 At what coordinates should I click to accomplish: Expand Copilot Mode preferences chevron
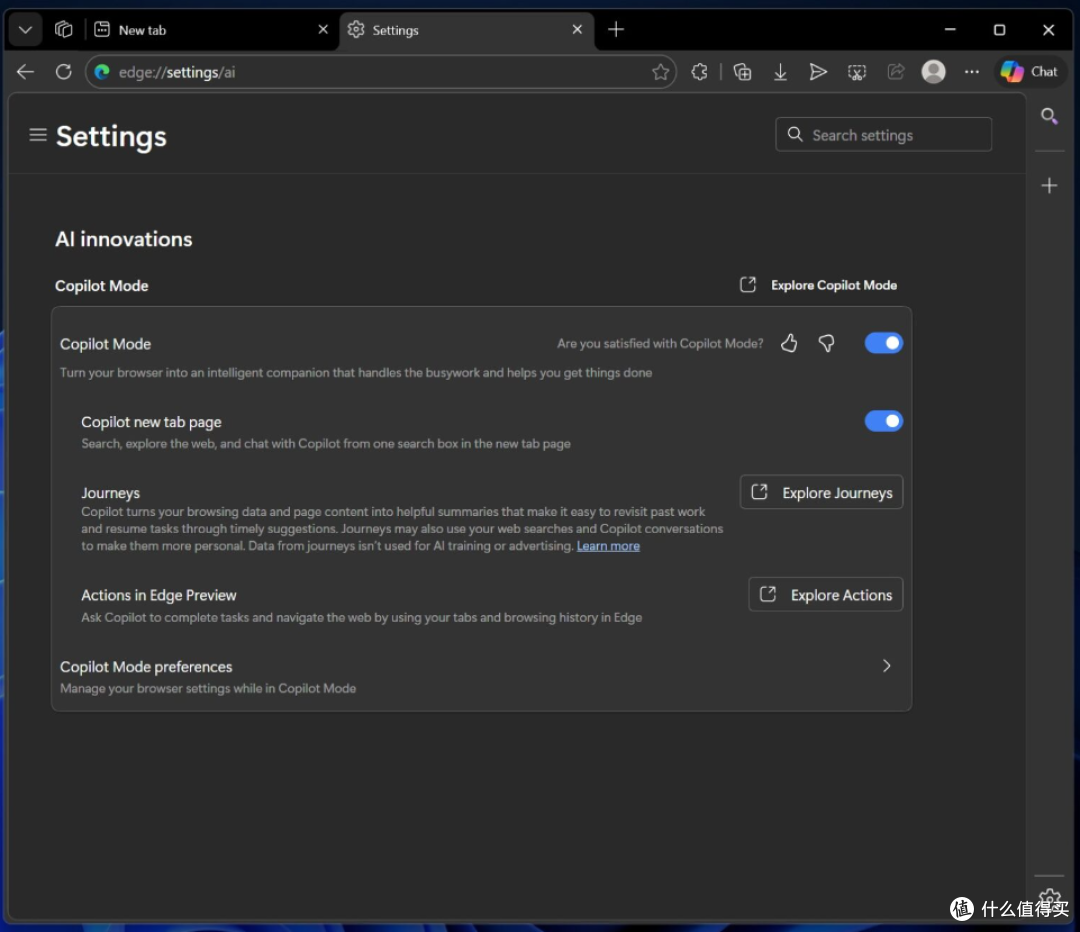[x=886, y=666]
